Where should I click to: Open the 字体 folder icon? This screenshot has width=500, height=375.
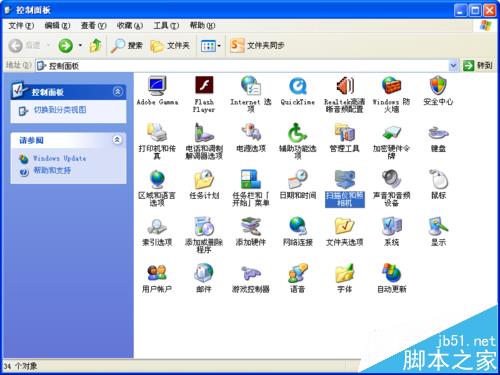pos(344,273)
